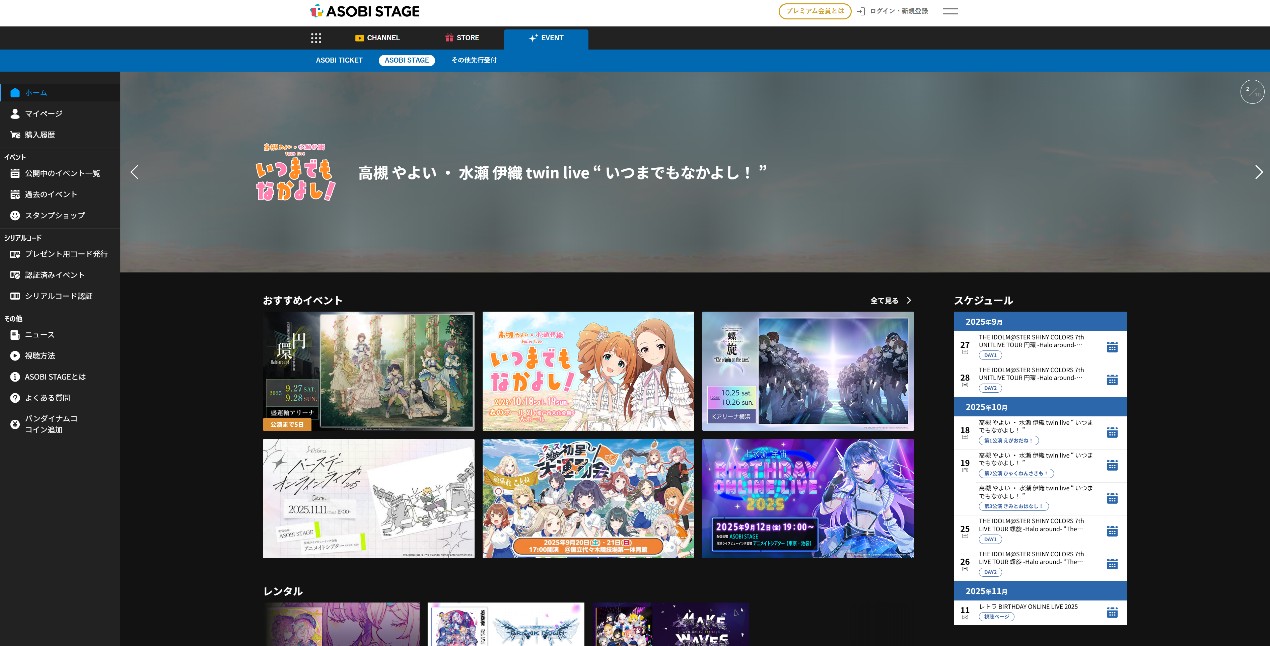This screenshot has height=646, width=1270.
Task: Switch to the CHANNEL tab
Action: [x=377, y=38]
